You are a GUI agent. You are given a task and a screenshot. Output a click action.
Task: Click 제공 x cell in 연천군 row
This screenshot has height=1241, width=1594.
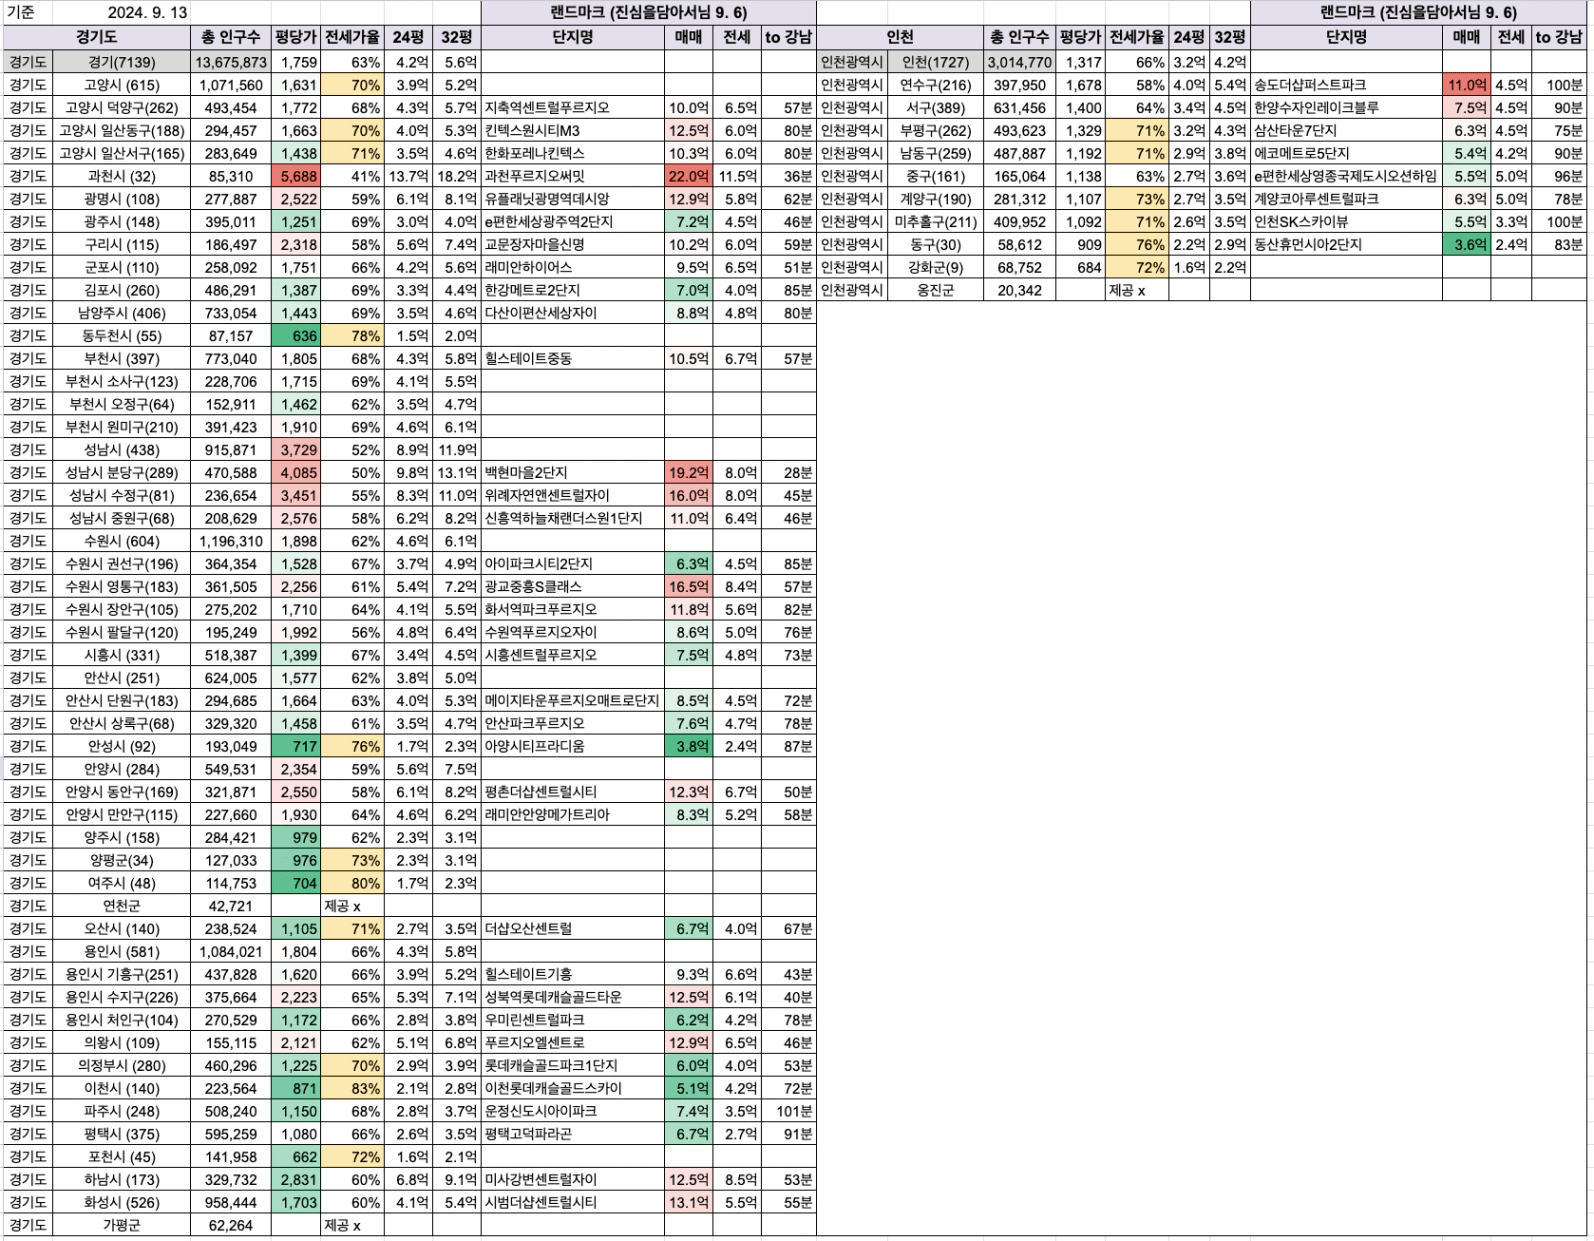coord(352,906)
